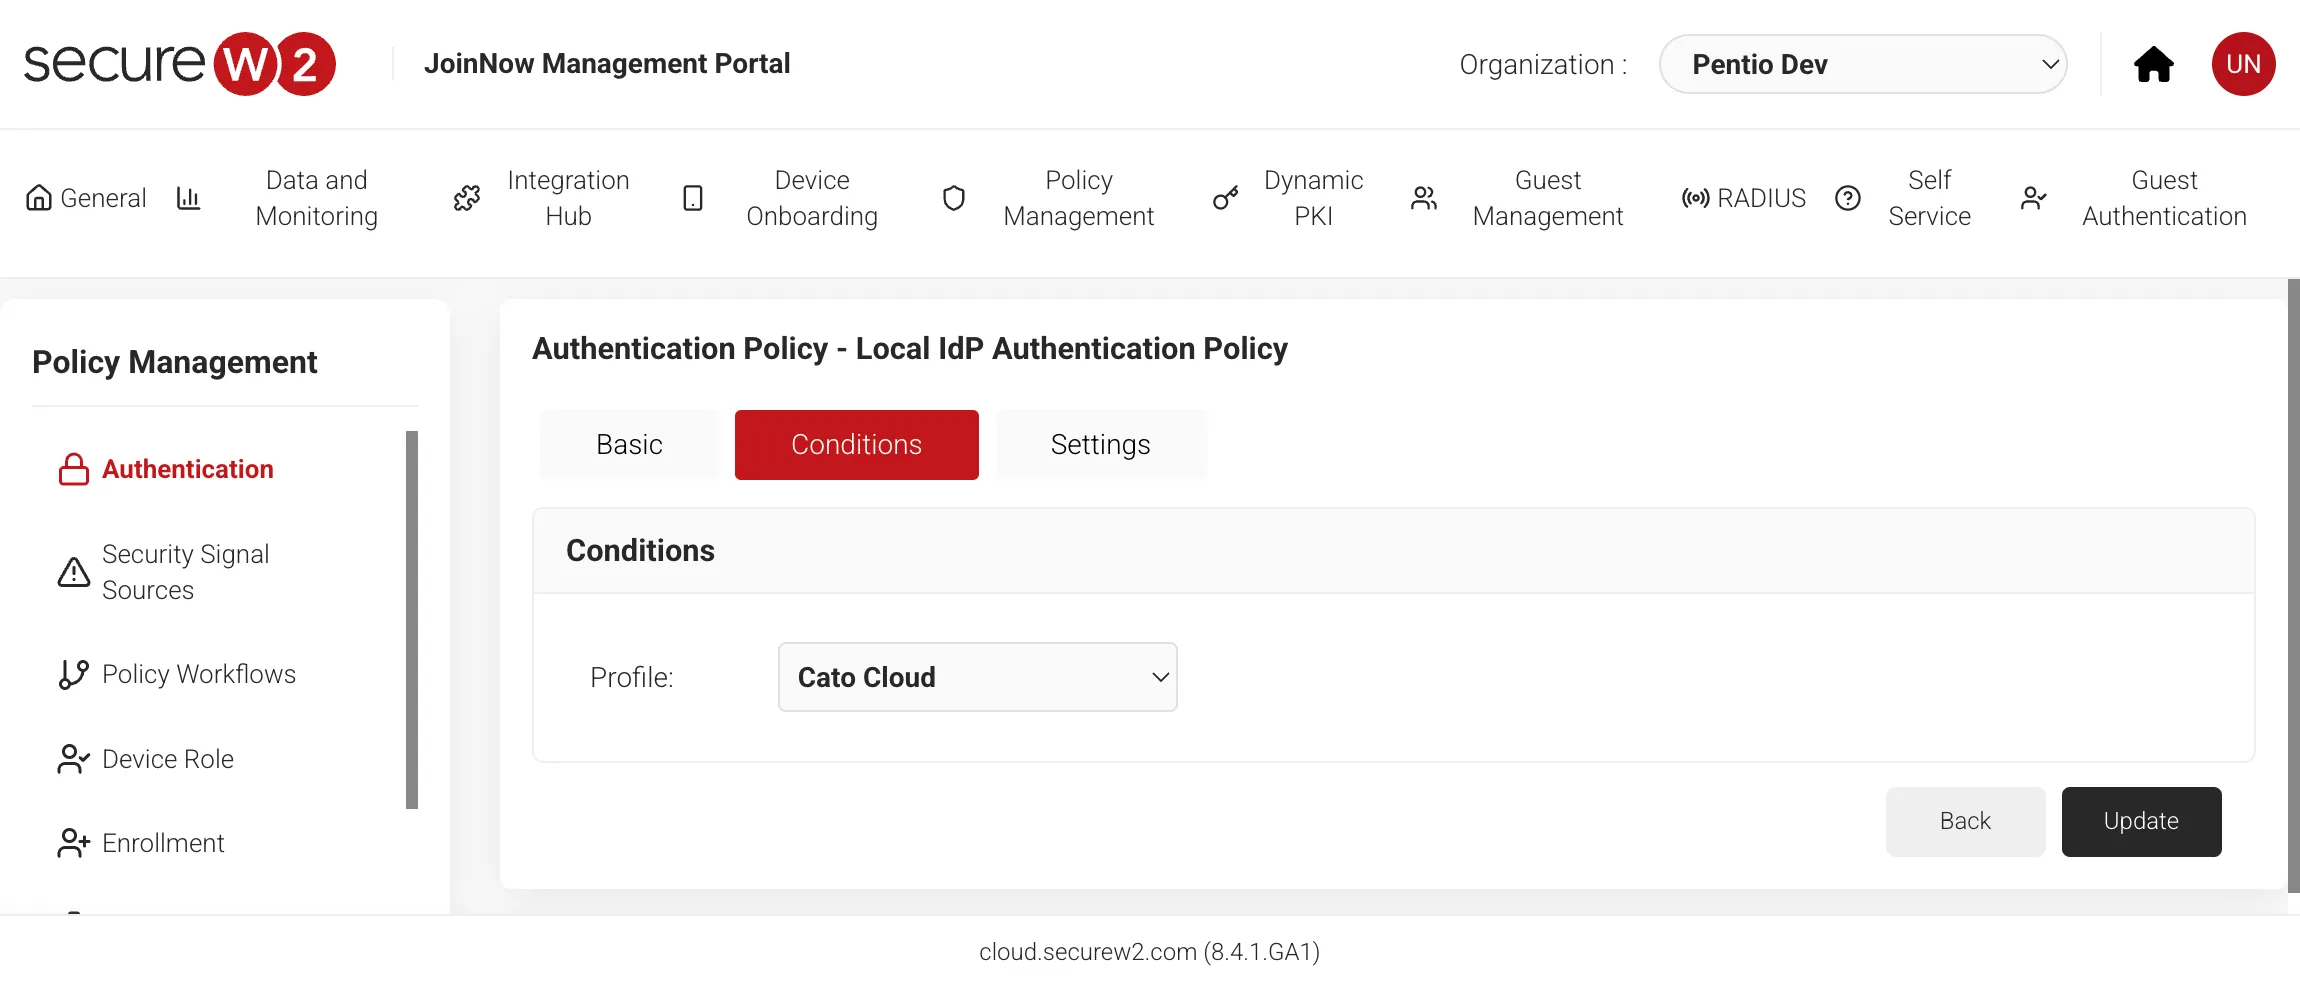Click the cloud.securew2.com version text
This screenshot has height=982, width=2300.
tap(1149, 952)
